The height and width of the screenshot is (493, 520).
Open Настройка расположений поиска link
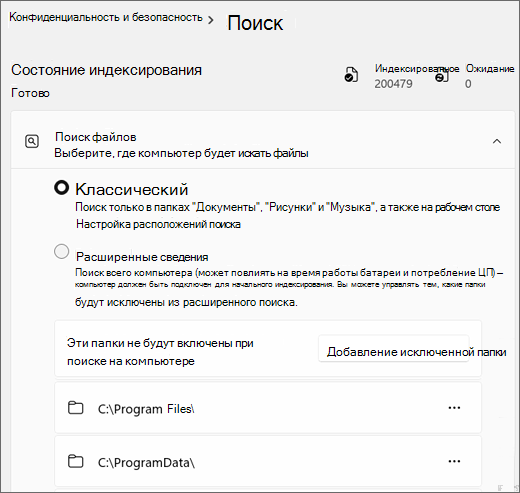pyautogui.click(x=158, y=224)
